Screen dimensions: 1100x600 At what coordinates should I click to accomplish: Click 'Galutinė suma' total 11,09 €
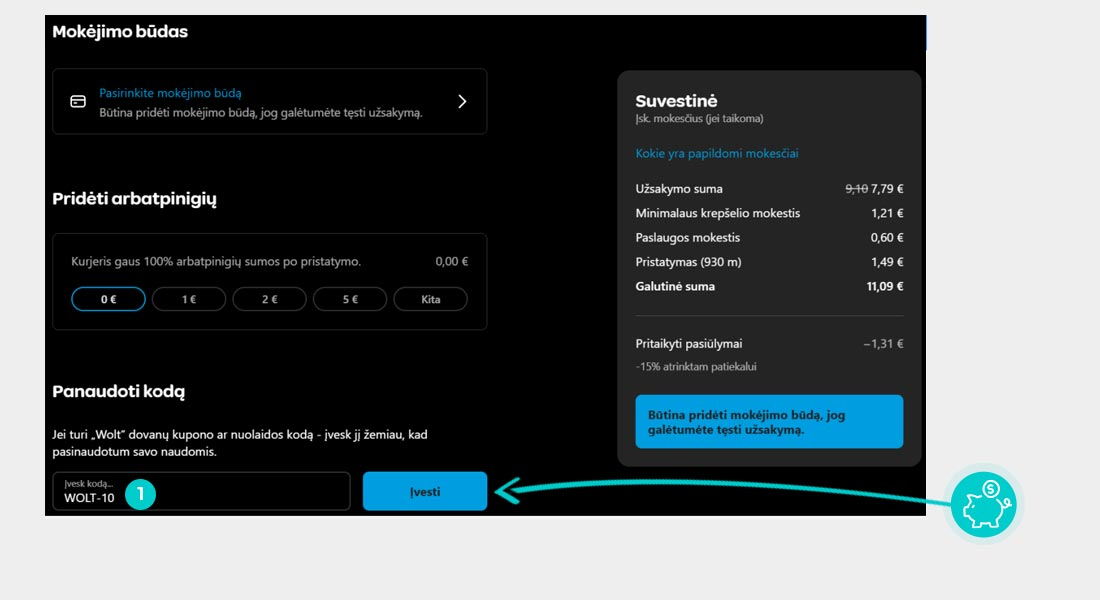point(885,286)
